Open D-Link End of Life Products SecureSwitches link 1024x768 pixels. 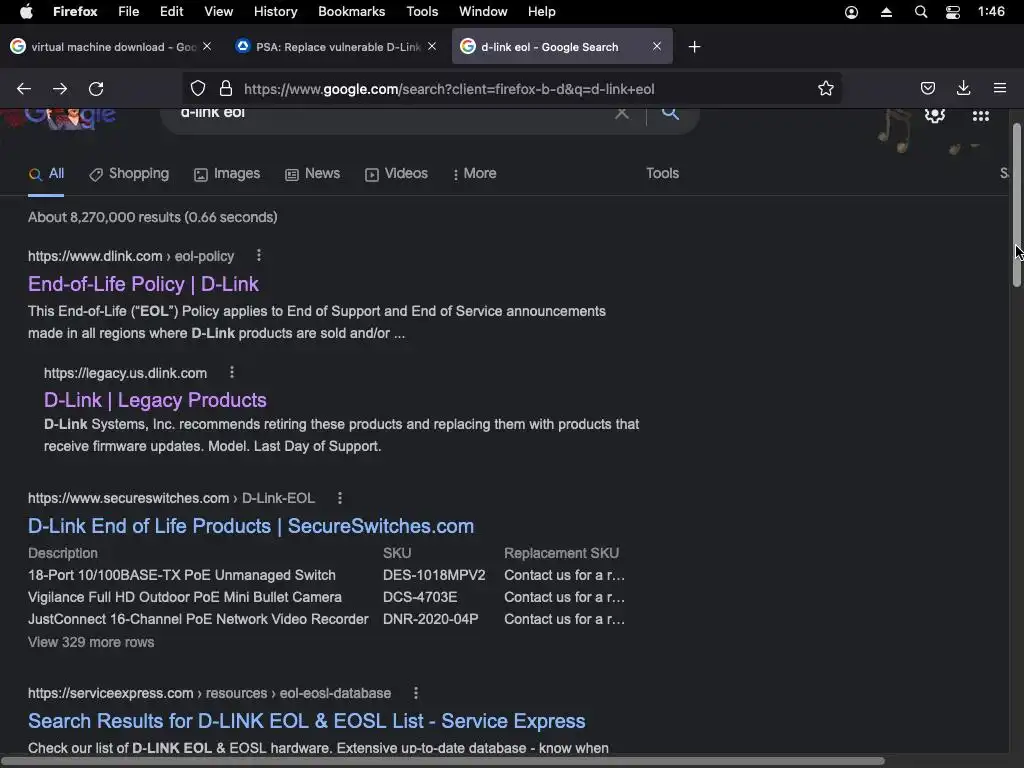click(251, 526)
